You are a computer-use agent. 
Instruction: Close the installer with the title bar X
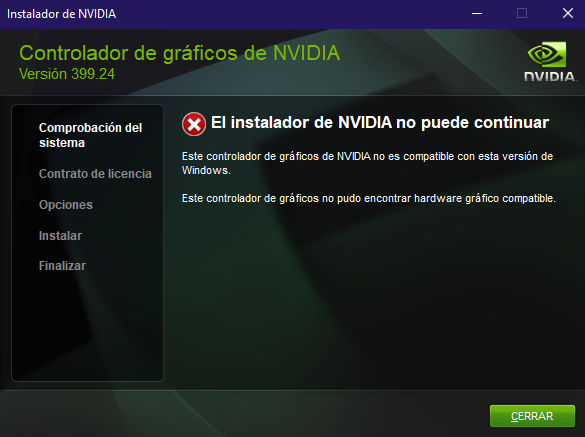(x=568, y=13)
